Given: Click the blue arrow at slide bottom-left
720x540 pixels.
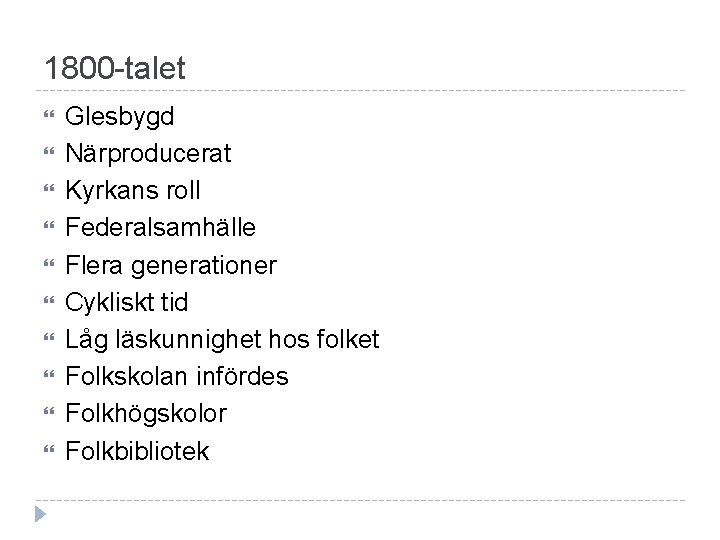Looking at the screenshot, I should 40,514.
